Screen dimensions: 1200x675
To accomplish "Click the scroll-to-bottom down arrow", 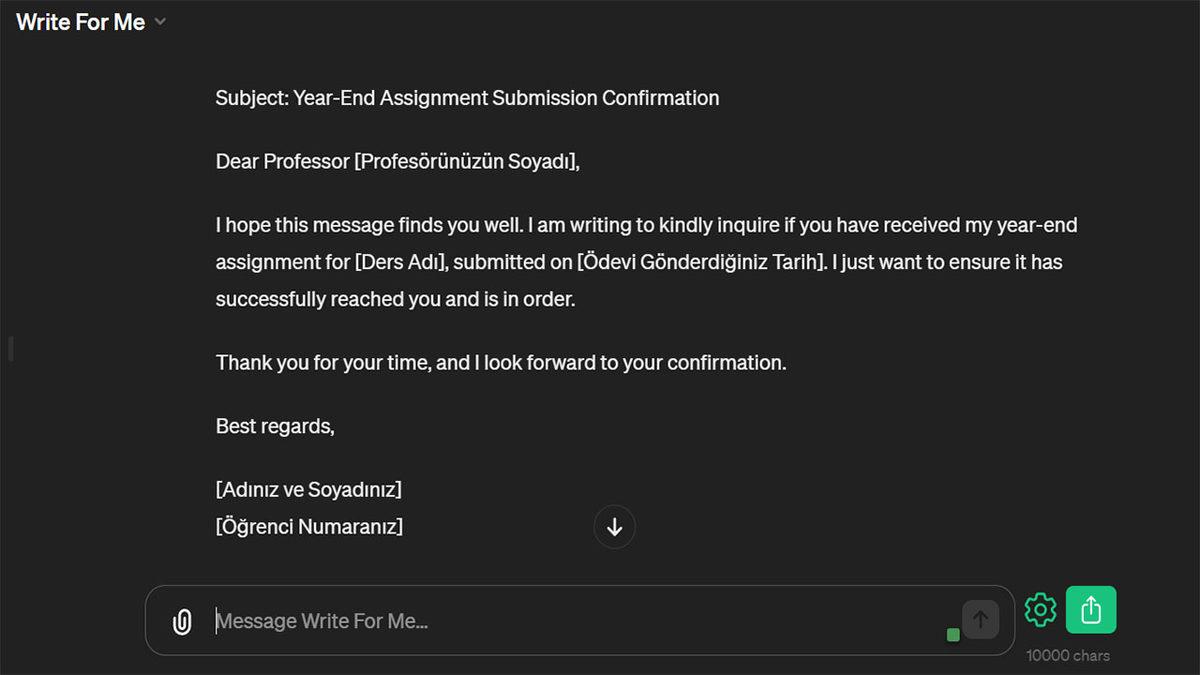I will tap(614, 527).
